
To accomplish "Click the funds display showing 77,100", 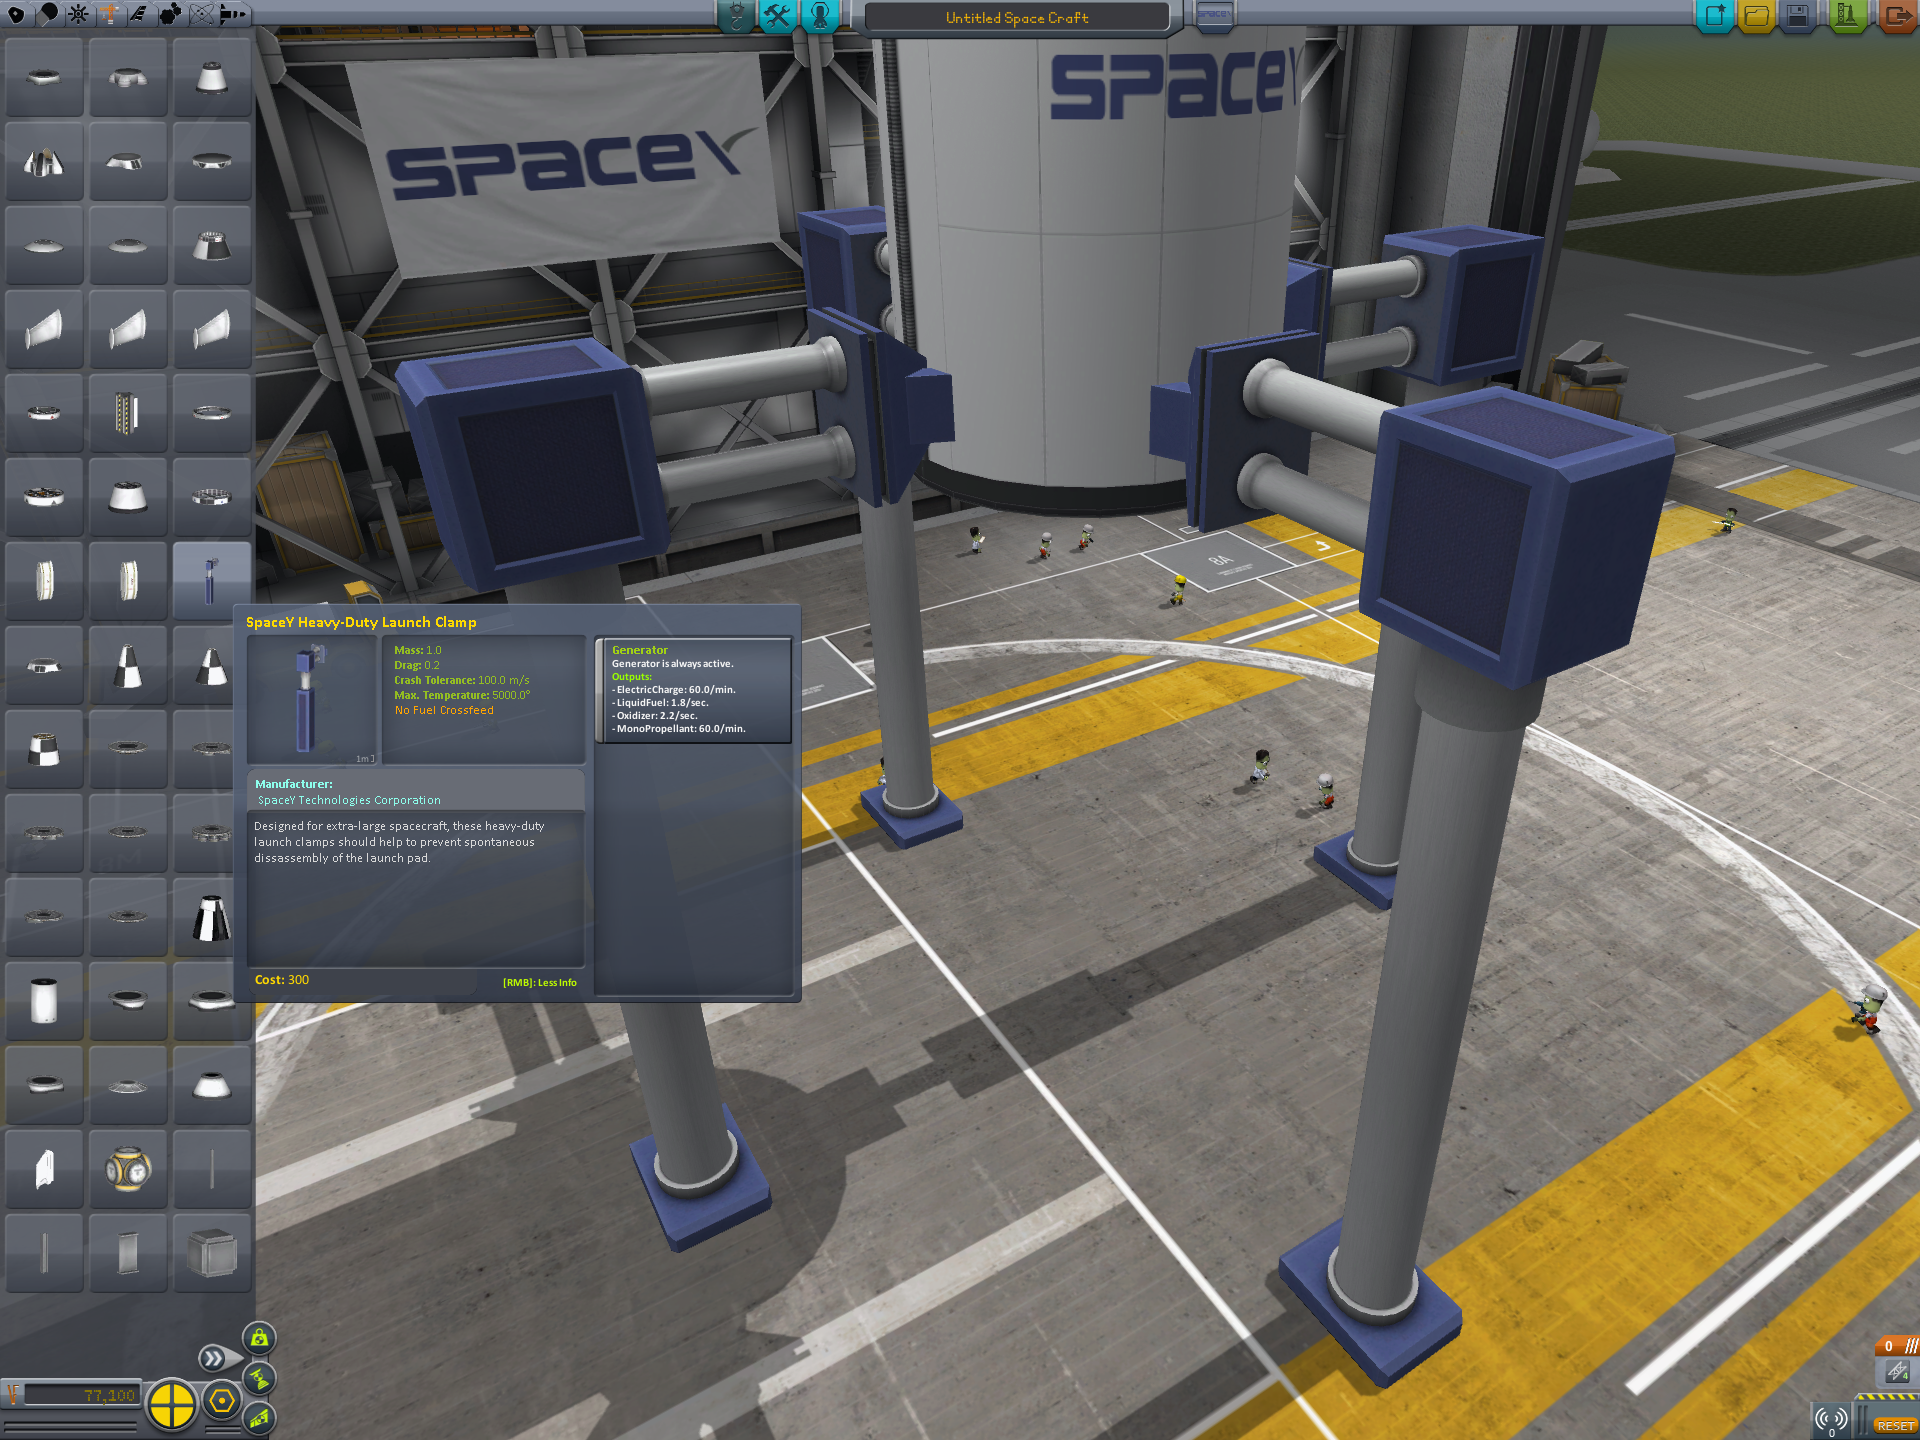I will point(80,1395).
